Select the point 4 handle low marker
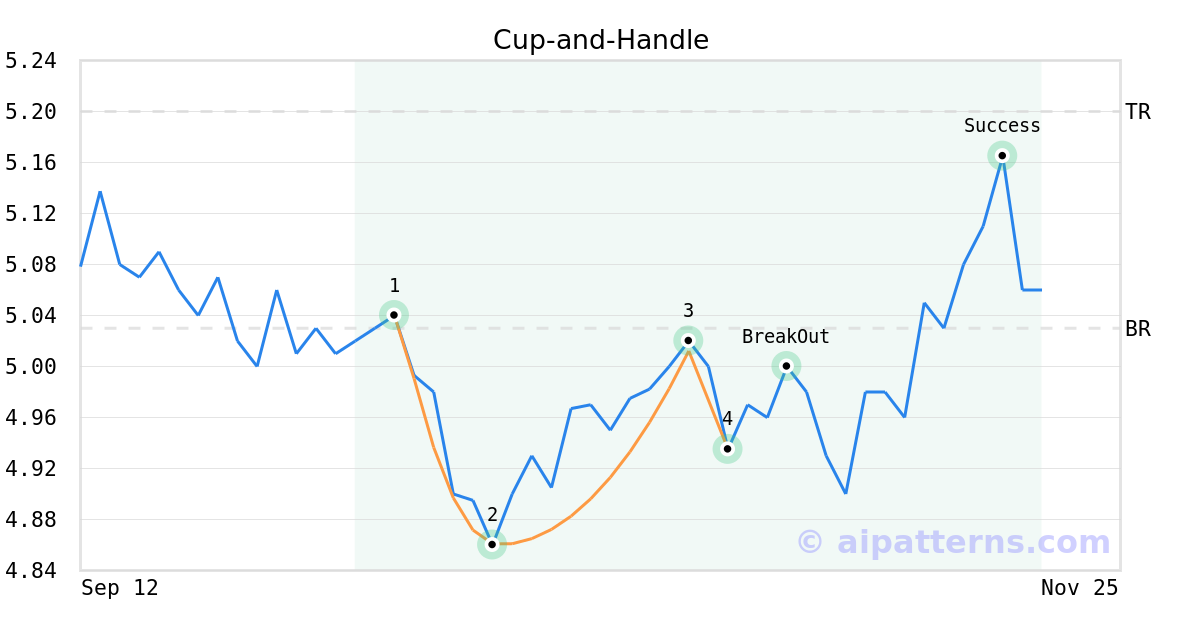The height and width of the screenshot is (630, 1200). click(x=727, y=449)
